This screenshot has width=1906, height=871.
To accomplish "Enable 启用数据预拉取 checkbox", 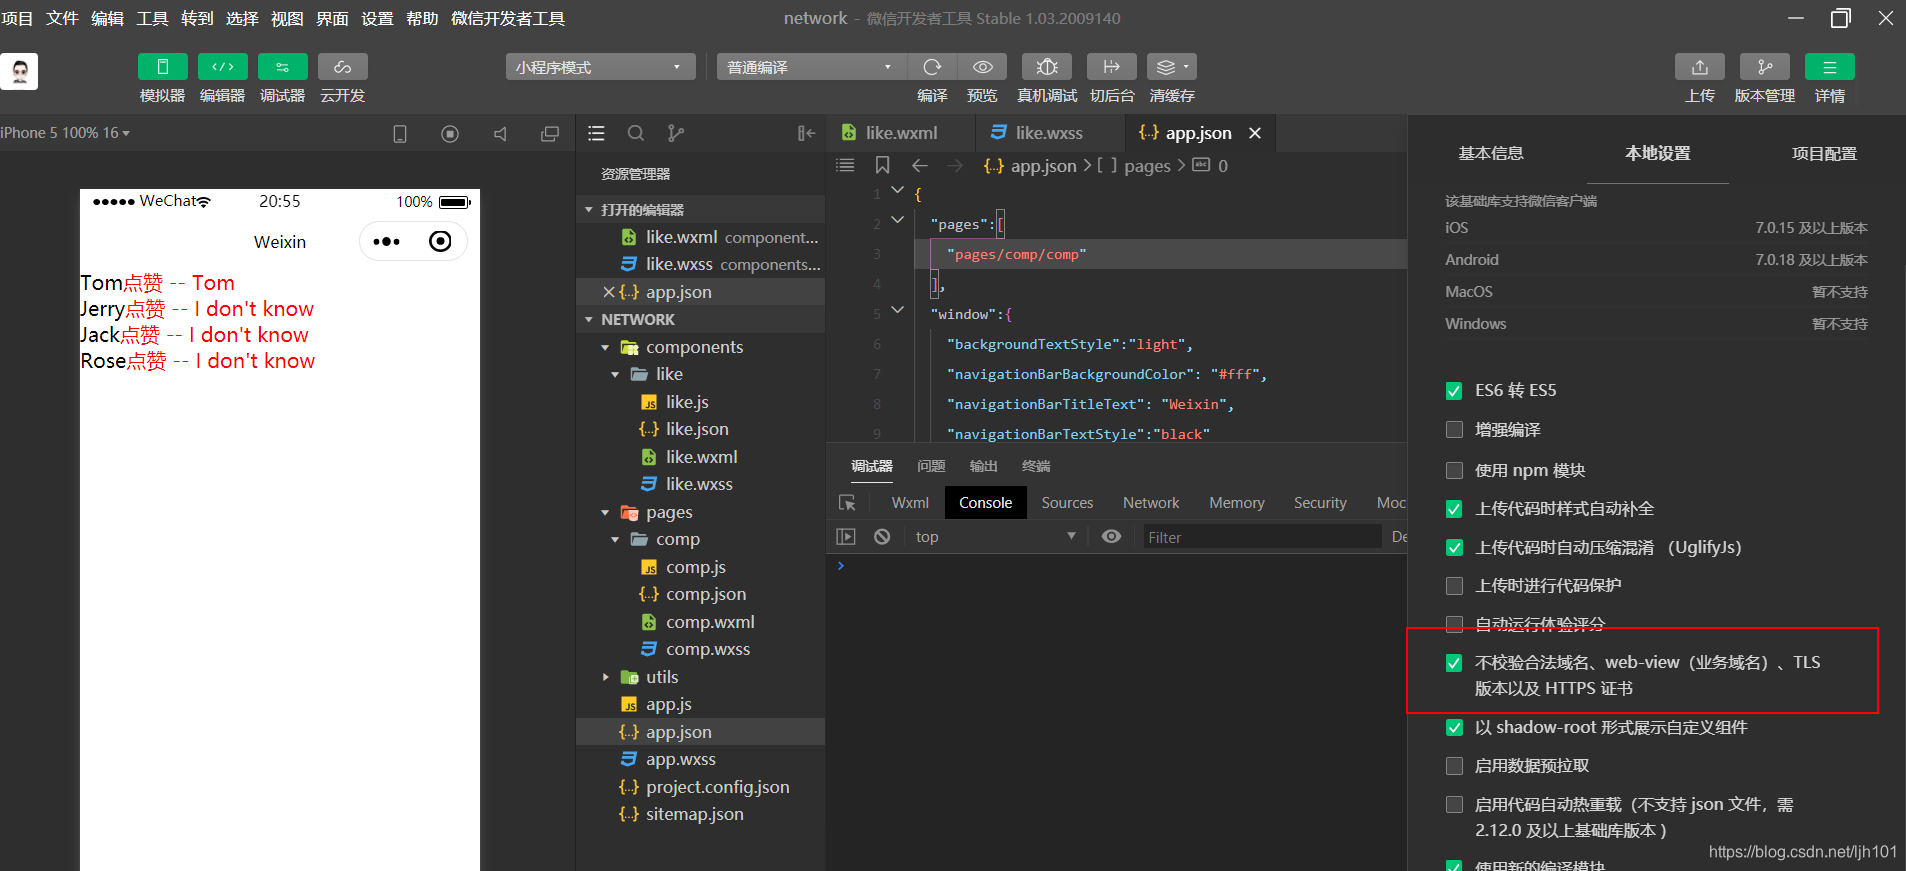I will 1454,766.
